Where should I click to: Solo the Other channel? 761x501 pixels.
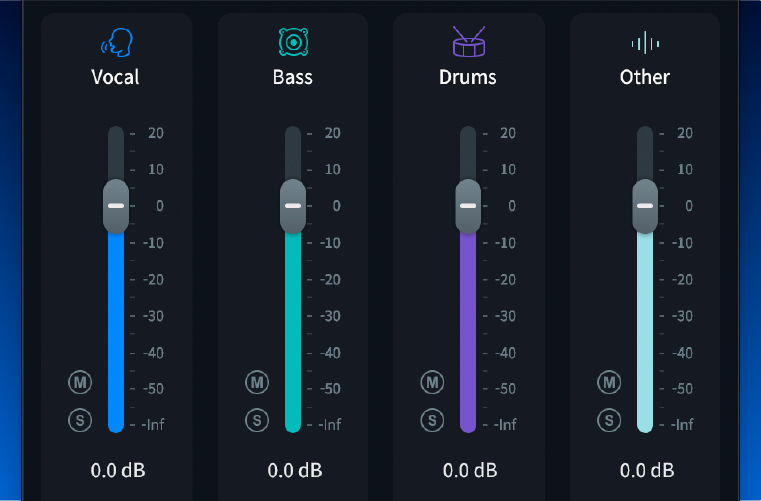click(609, 420)
